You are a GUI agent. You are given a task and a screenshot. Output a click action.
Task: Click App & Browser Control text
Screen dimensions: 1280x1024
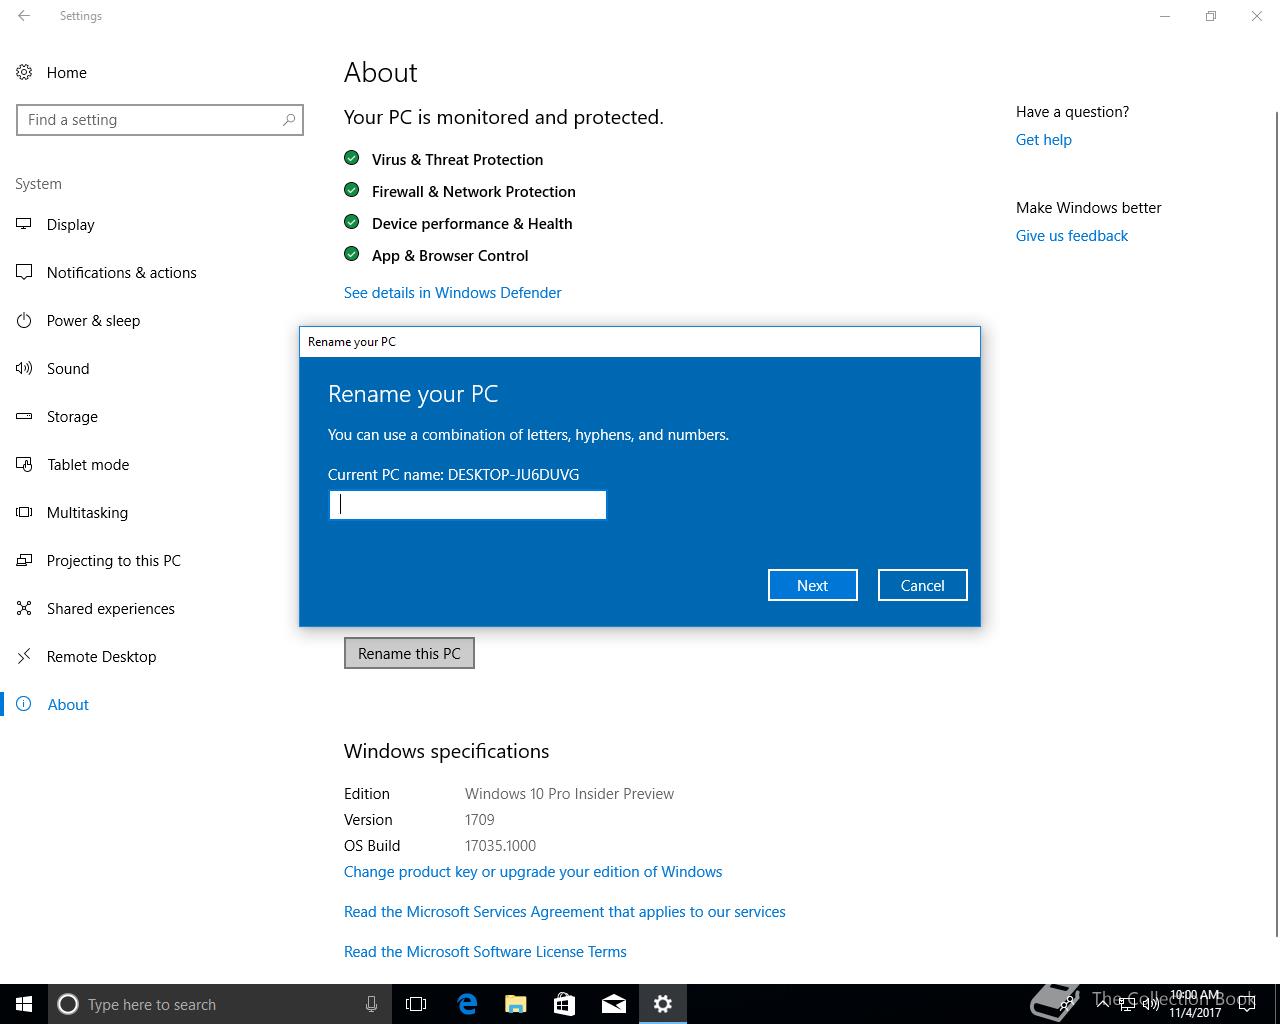tap(450, 256)
